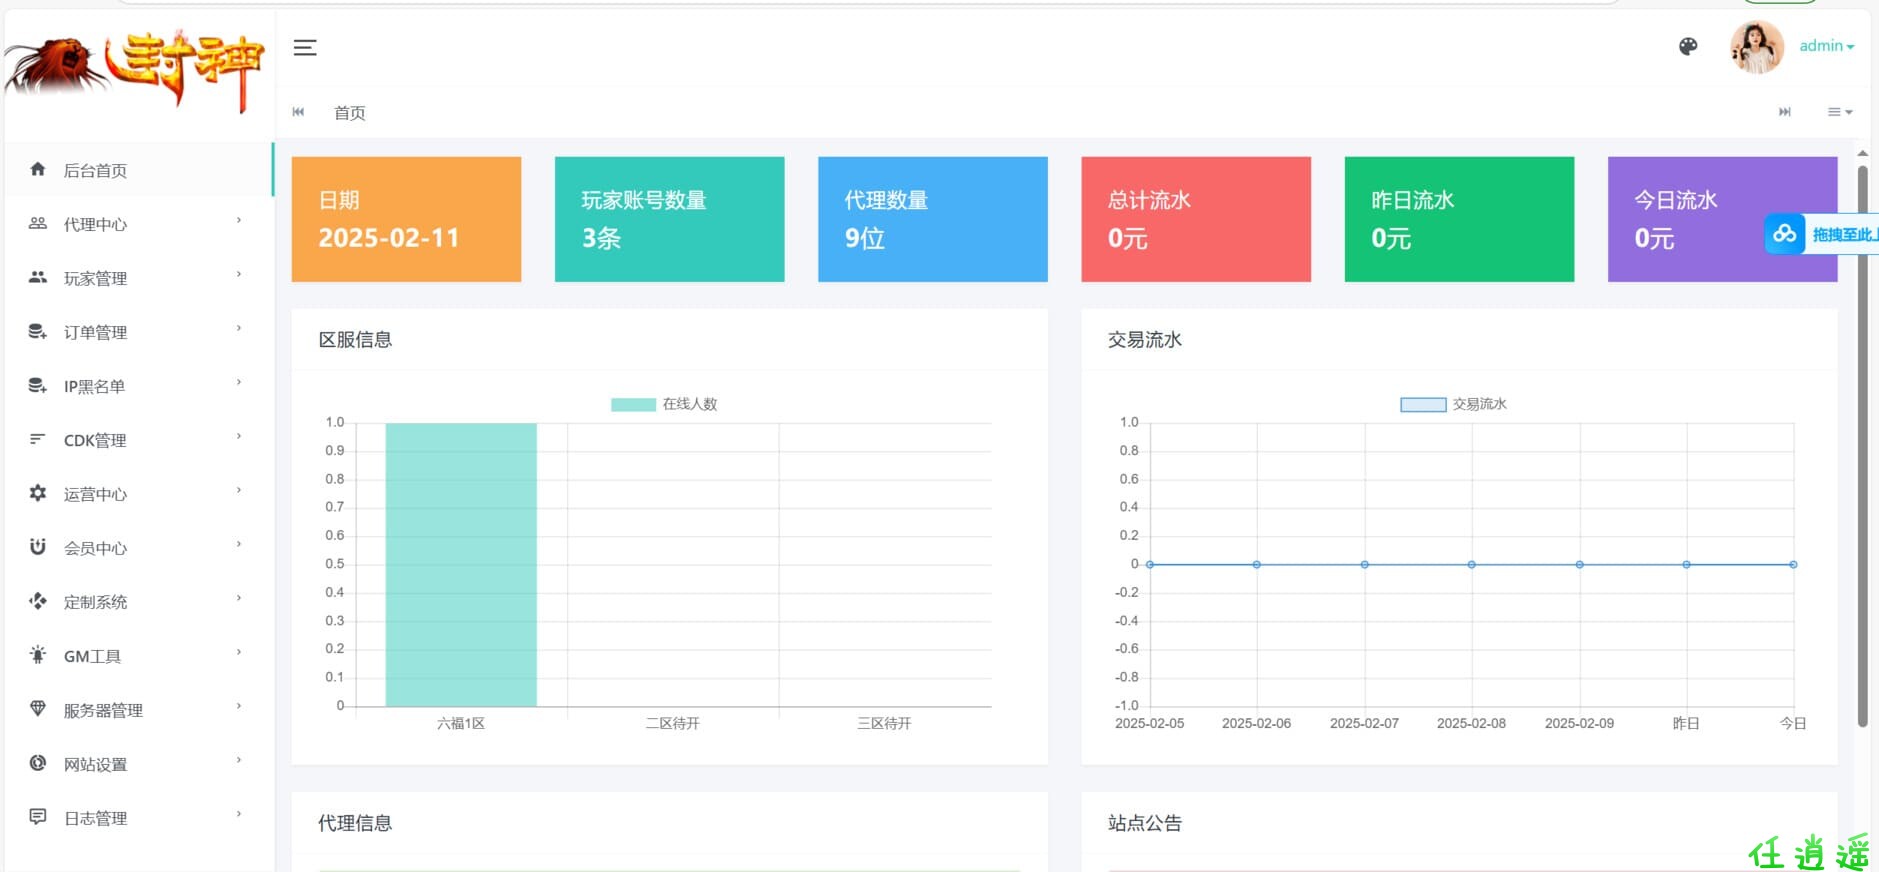Screen dimensions: 1879x872
Task: Open the 日志管理 sidebar menu
Action: (139, 818)
